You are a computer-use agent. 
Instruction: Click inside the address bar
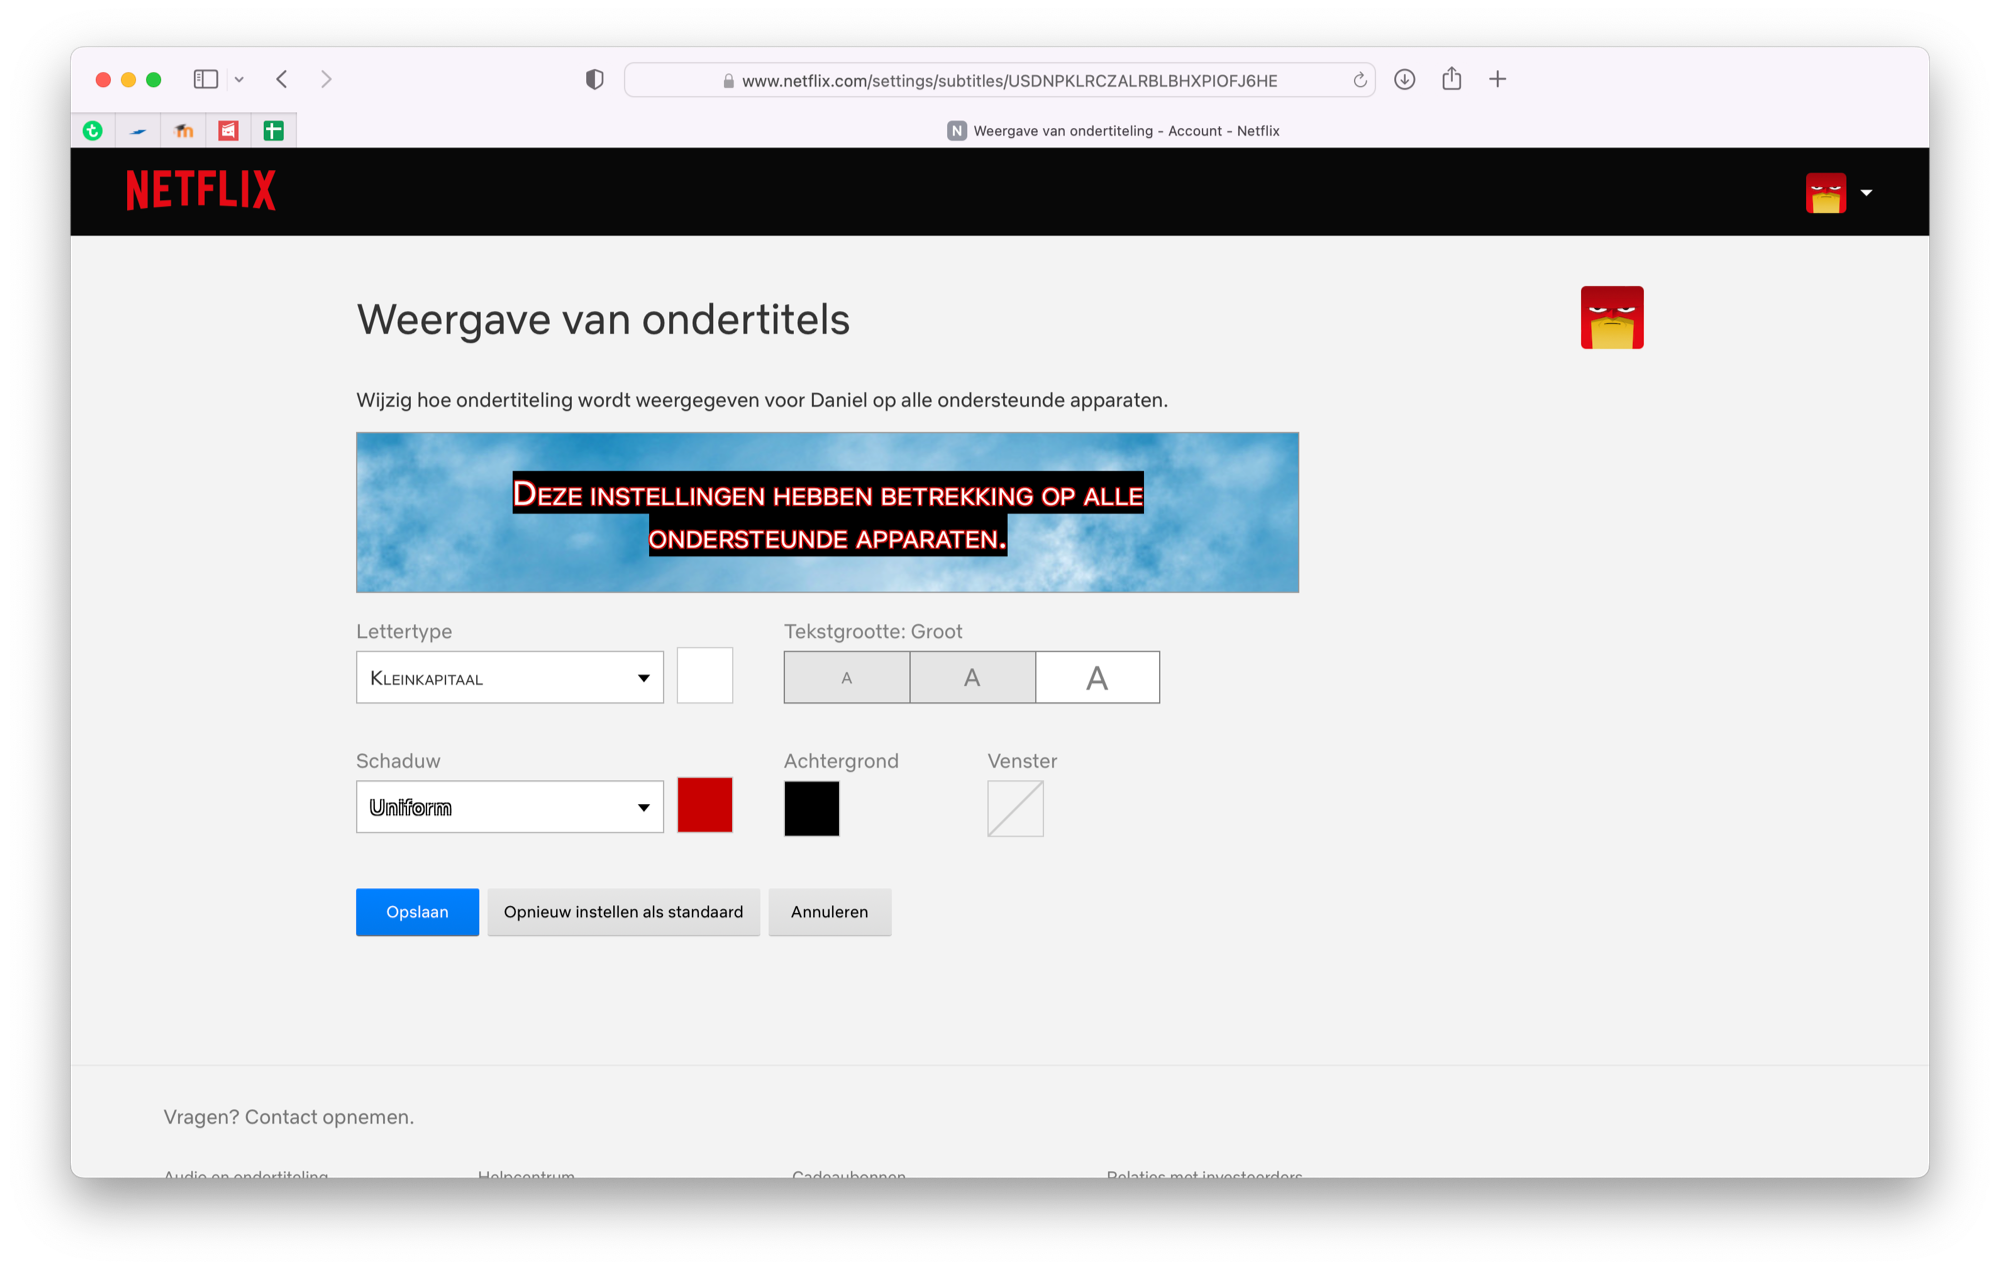coord(1000,80)
